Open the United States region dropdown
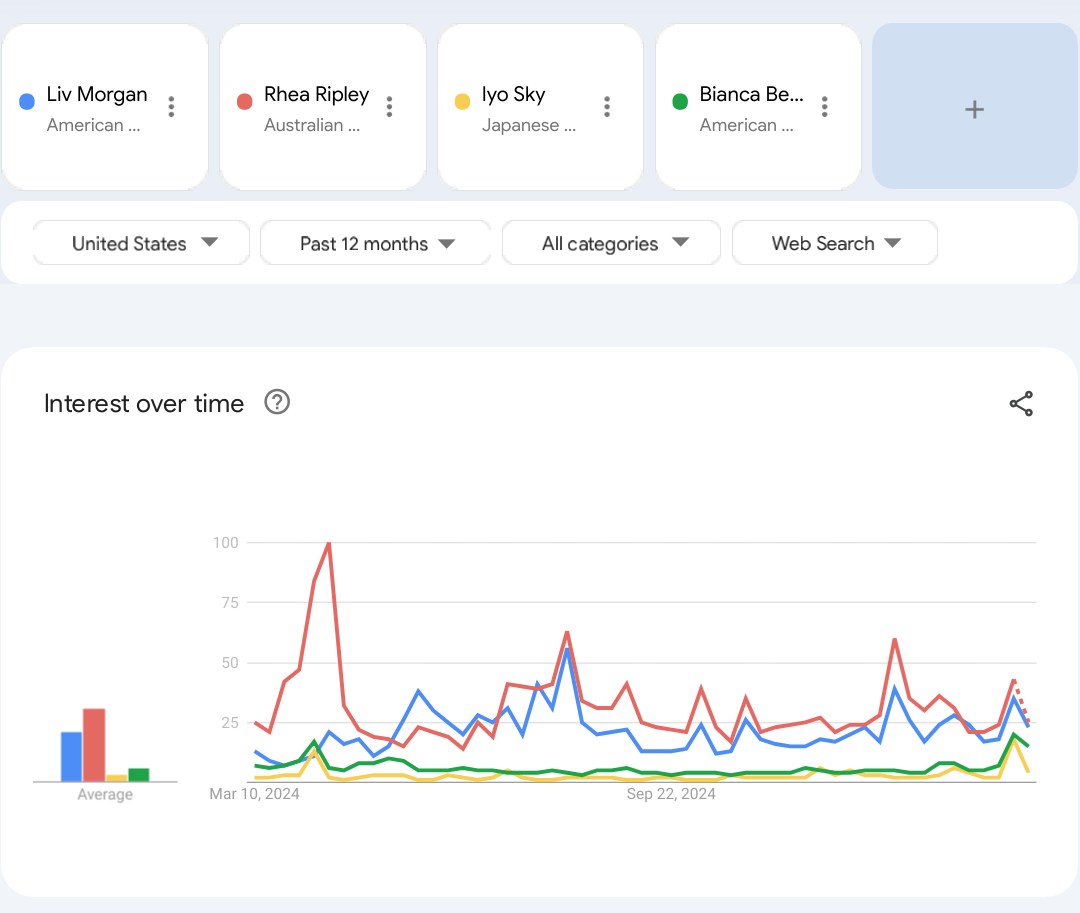Screen dimensions: 1080x913 click(x=141, y=243)
